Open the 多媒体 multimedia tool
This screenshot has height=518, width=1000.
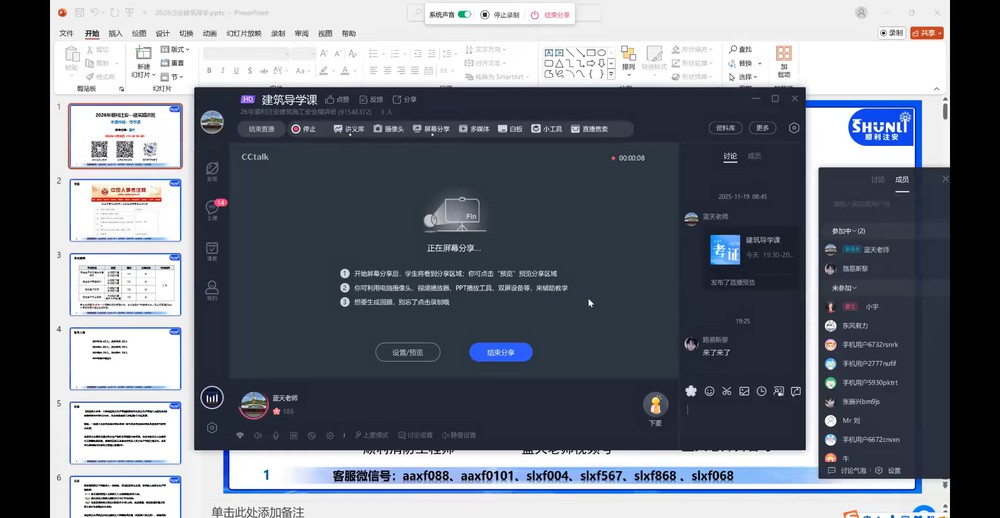[474, 129]
